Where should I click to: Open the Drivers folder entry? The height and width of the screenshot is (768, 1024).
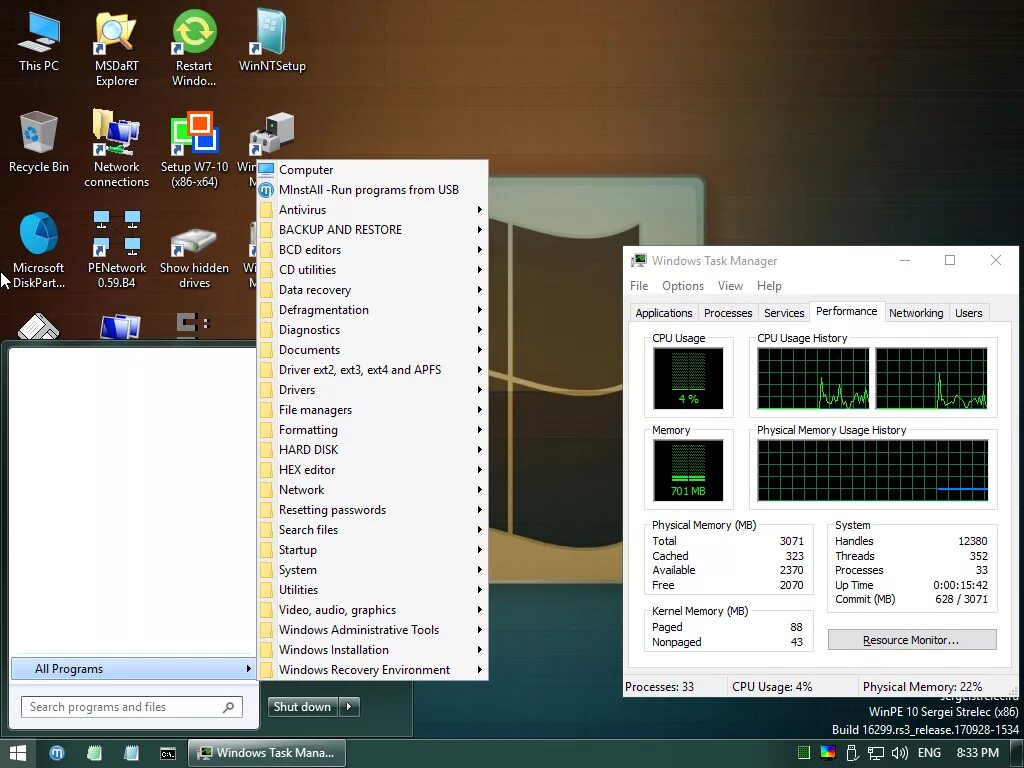tap(372, 390)
